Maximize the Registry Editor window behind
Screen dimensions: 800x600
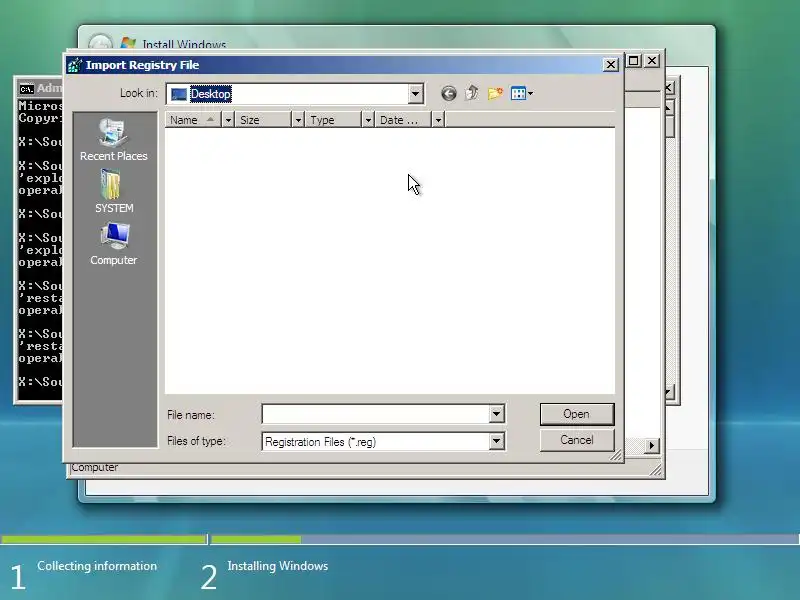point(634,61)
